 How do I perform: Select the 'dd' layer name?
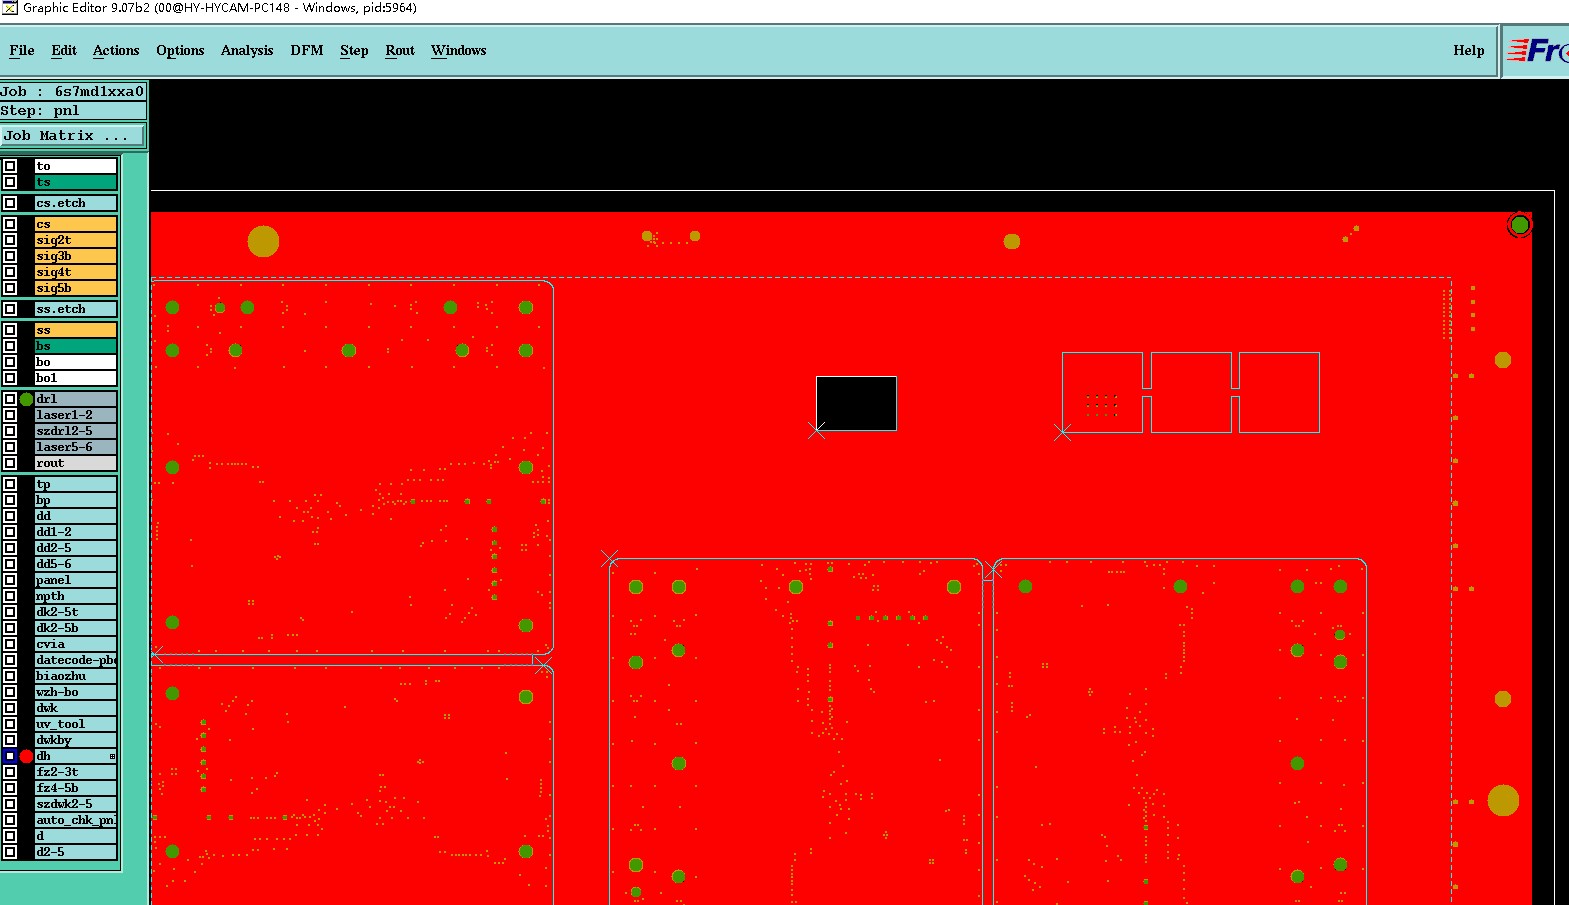click(x=76, y=516)
